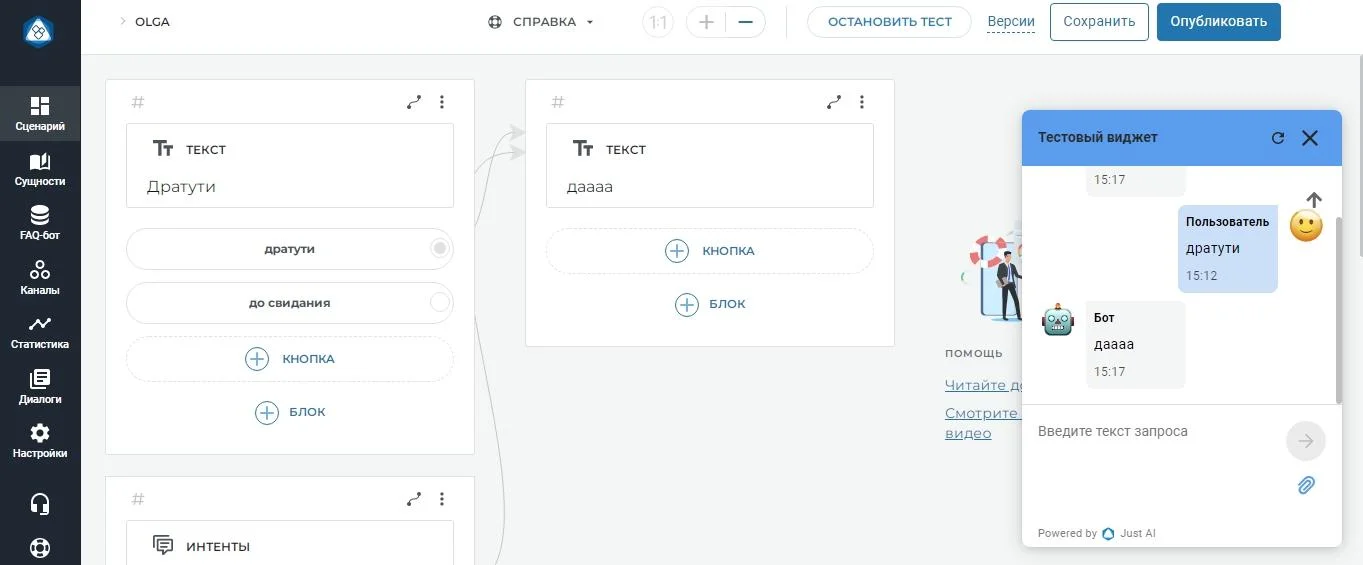Open the FAQ-бот section in sidebar
Image resolution: width=1363 pixels, height=565 pixels.
[x=40, y=223]
